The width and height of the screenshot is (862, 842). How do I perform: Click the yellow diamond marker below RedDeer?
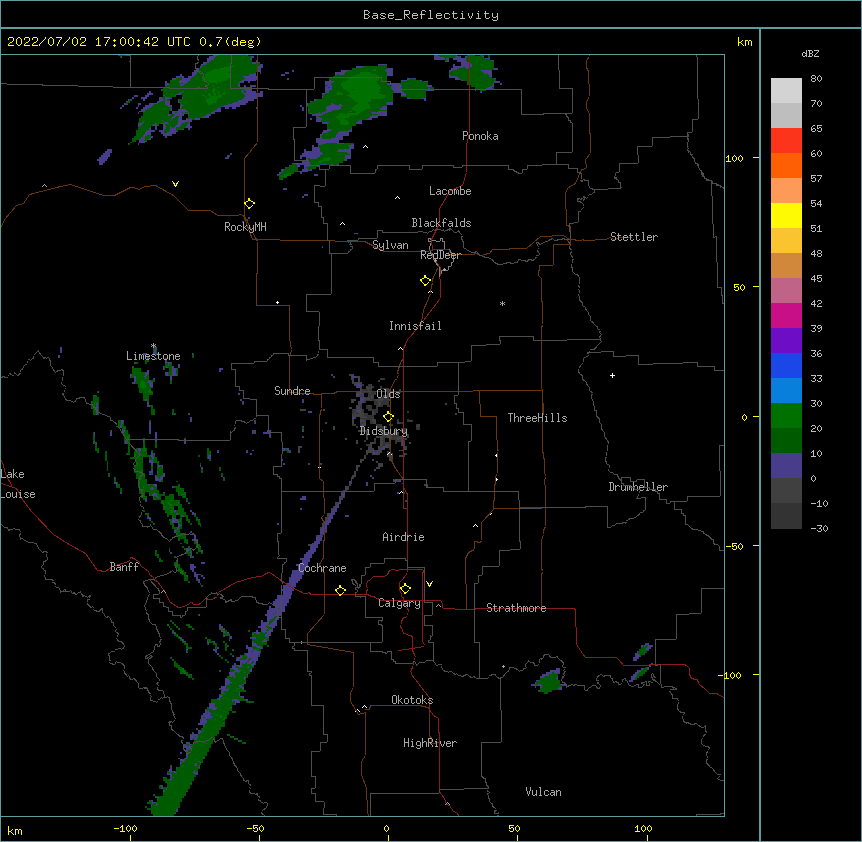[x=426, y=281]
